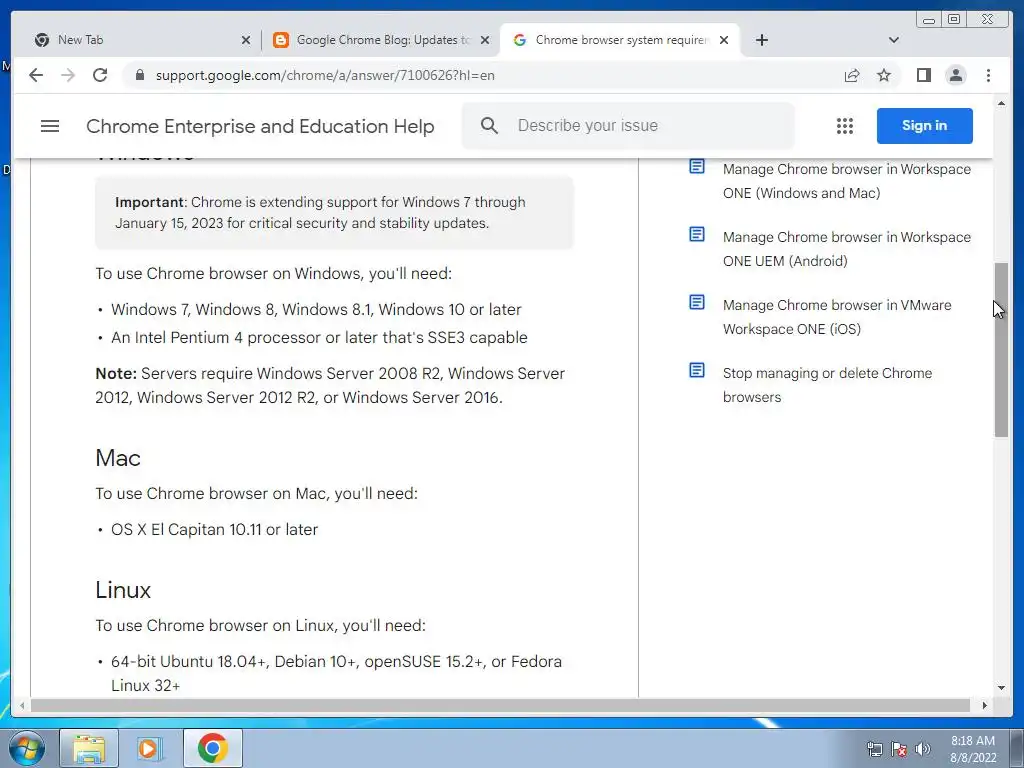Click the vertical scrollbar thumb
Image resolution: width=1024 pixels, height=768 pixels.
(1001, 349)
